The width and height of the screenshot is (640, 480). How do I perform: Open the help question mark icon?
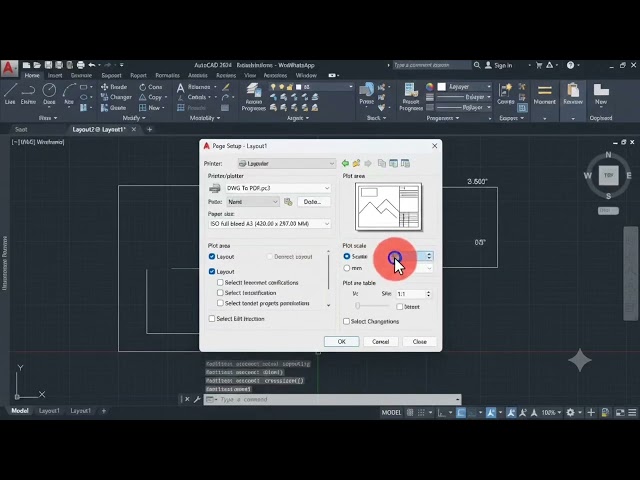570,65
